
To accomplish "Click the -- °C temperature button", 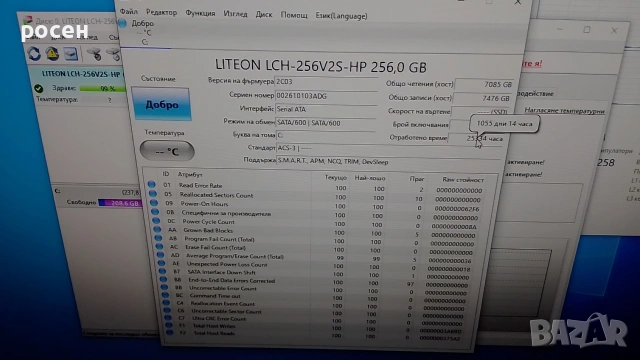I will tap(167, 151).
